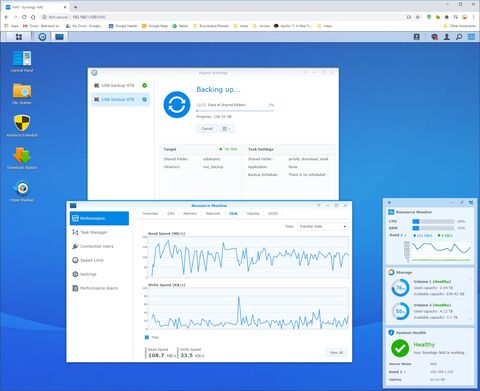Open Connected Users in Resource Monitor sidebar
The height and width of the screenshot is (391, 480).
[x=99, y=246]
